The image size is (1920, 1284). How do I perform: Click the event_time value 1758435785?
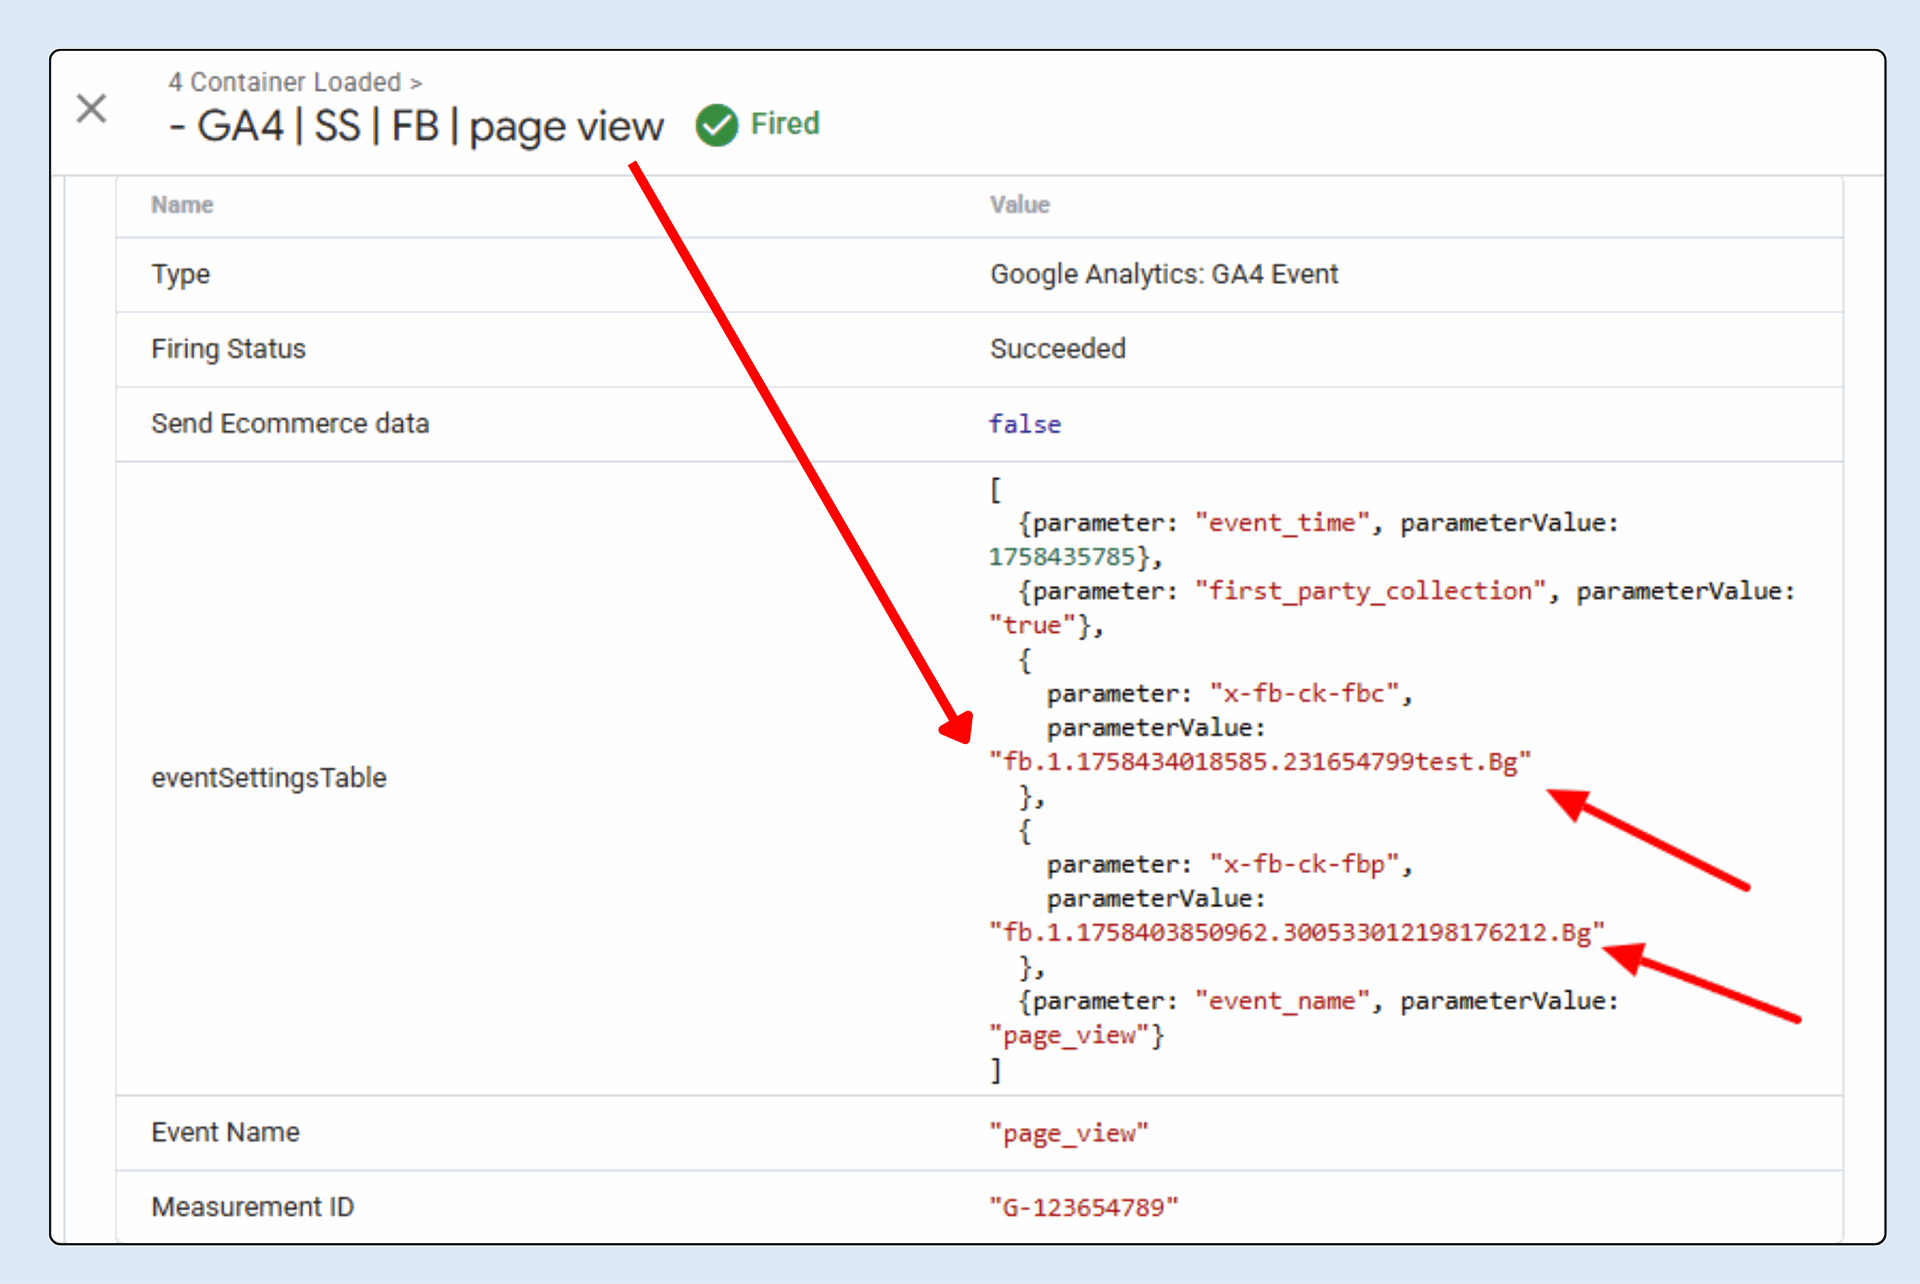click(x=1062, y=557)
